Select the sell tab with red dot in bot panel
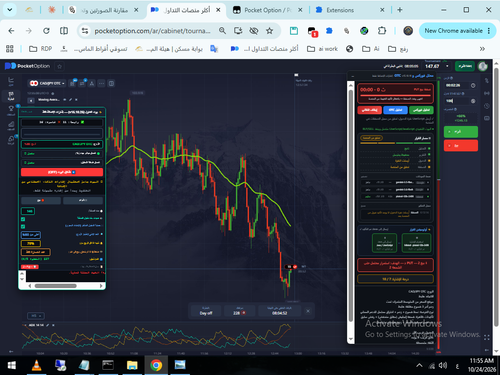 (41, 200)
